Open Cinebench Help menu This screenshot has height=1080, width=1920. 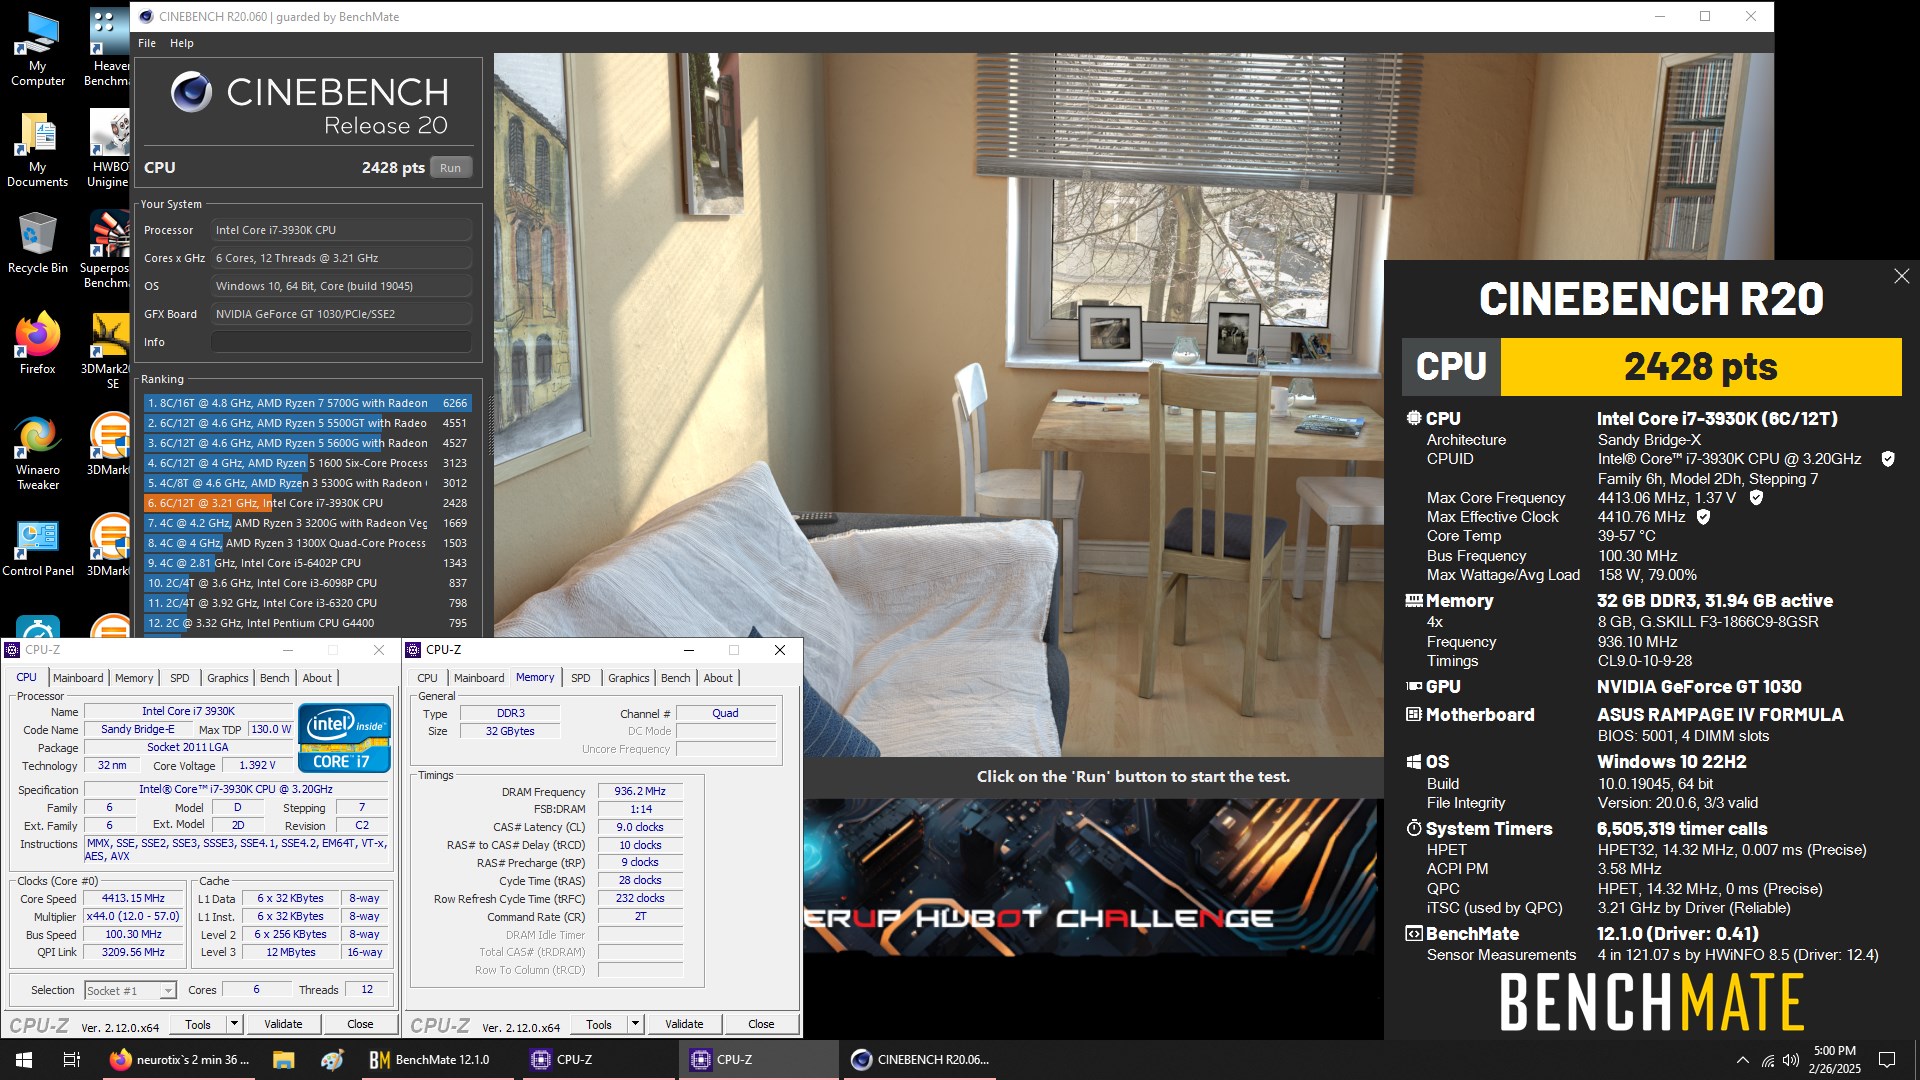[x=181, y=43]
